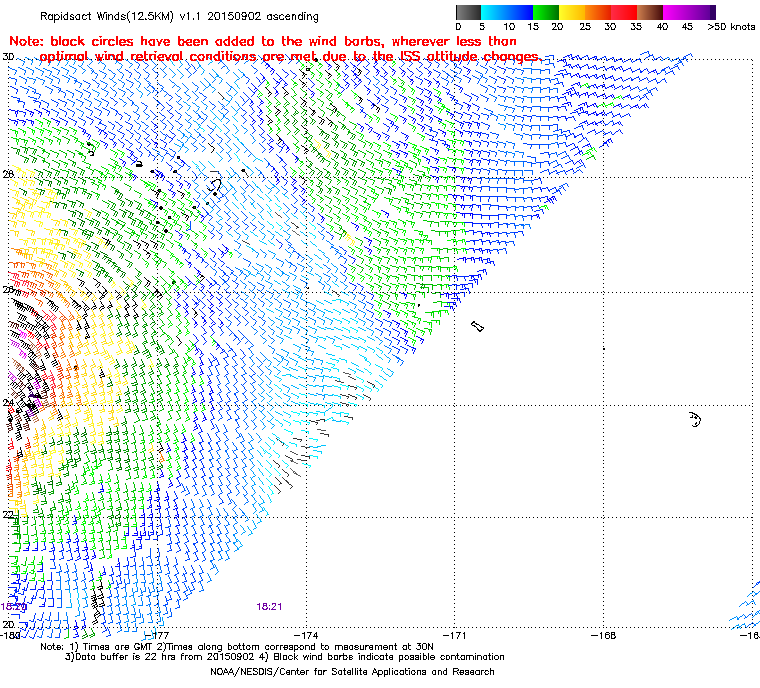Click the "NOAA/NESDIS/Center for Satellite Applications" credit line
The width and height of the screenshot is (760, 688).
pyautogui.click(x=352, y=672)
